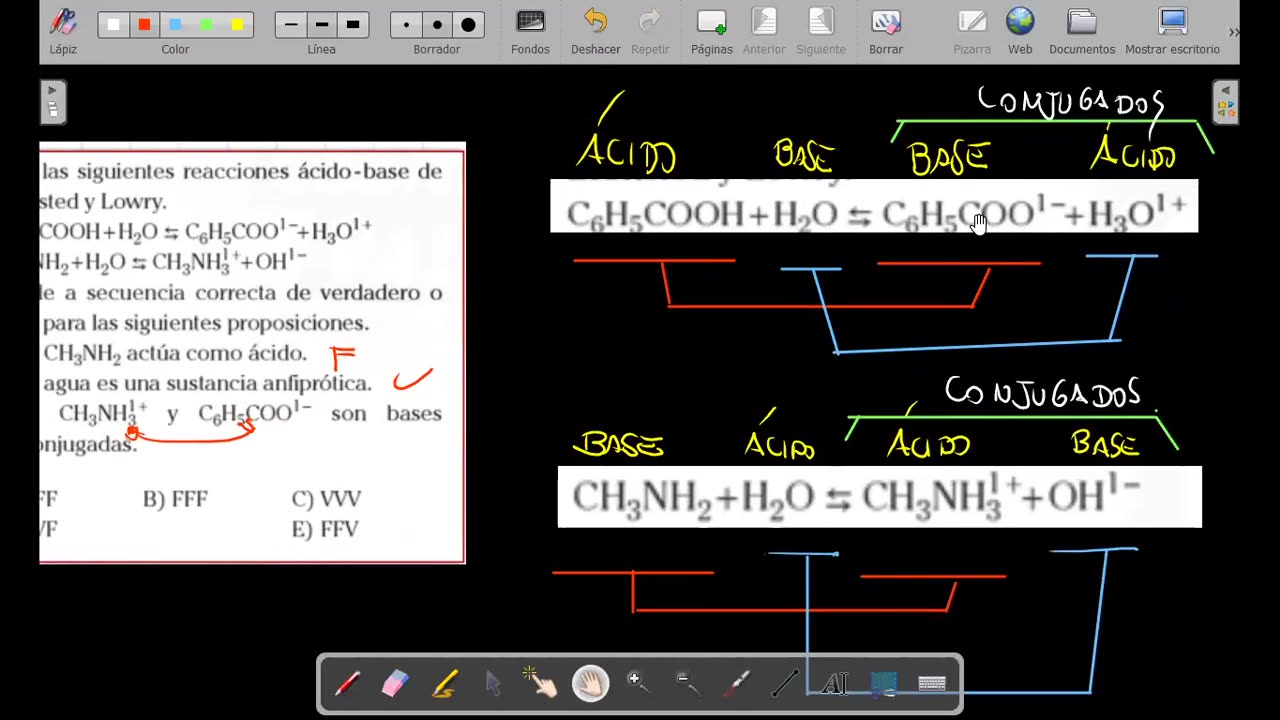The height and width of the screenshot is (720, 1280).
Task: Select the large eraser size
Action: pyautogui.click(x=468, y=24)
